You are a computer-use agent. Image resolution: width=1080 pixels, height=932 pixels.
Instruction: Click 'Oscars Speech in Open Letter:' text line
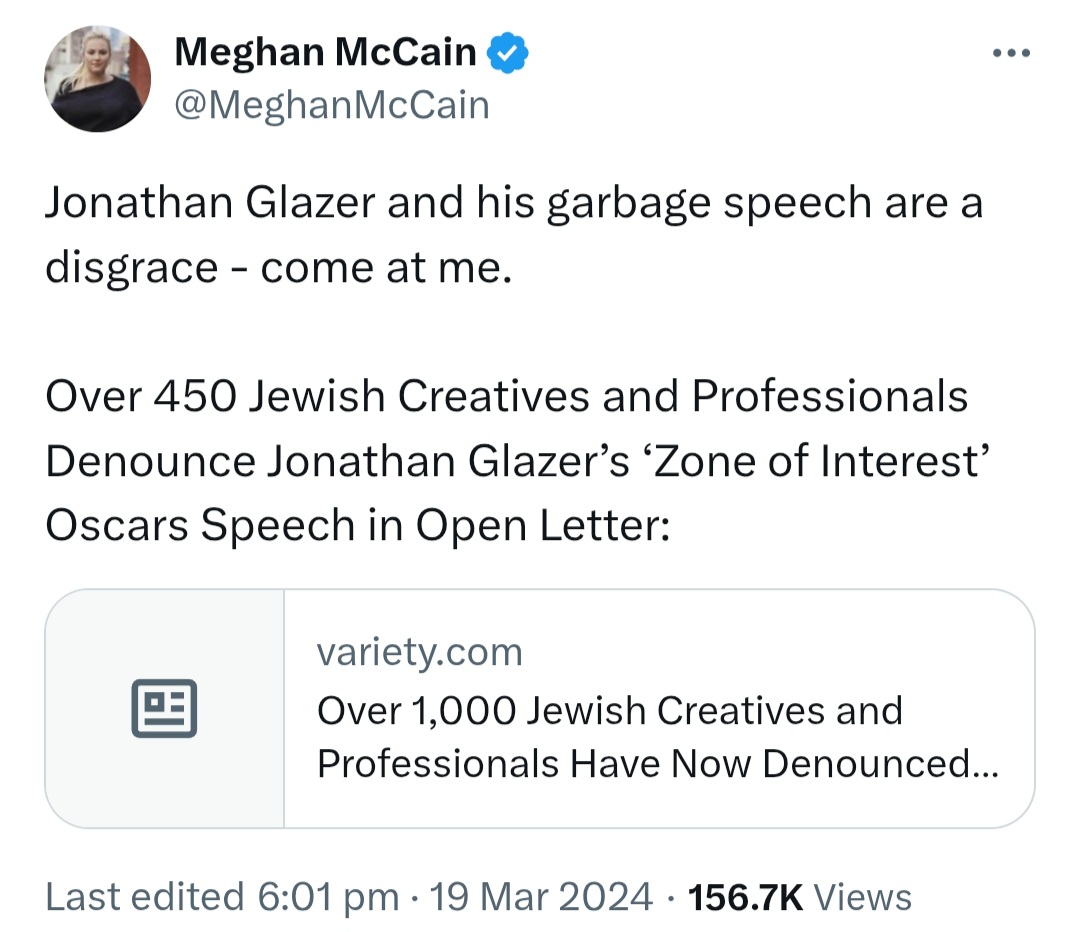click(x=357, y=526)
